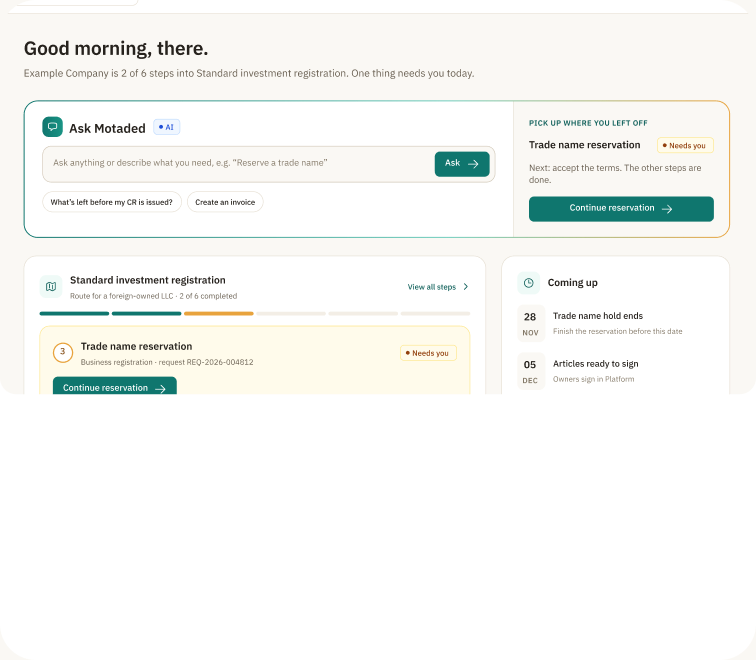Click the chevron next to View all steps
Viewport: 756px width, 660px height.
click(466, 287)
